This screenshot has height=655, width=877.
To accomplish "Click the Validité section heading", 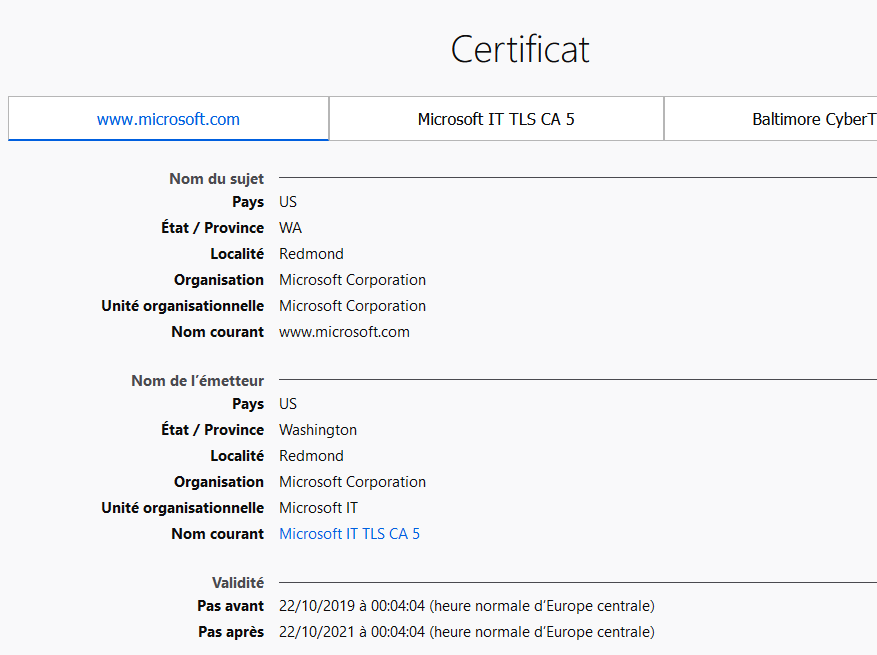I will click(238, 583).
